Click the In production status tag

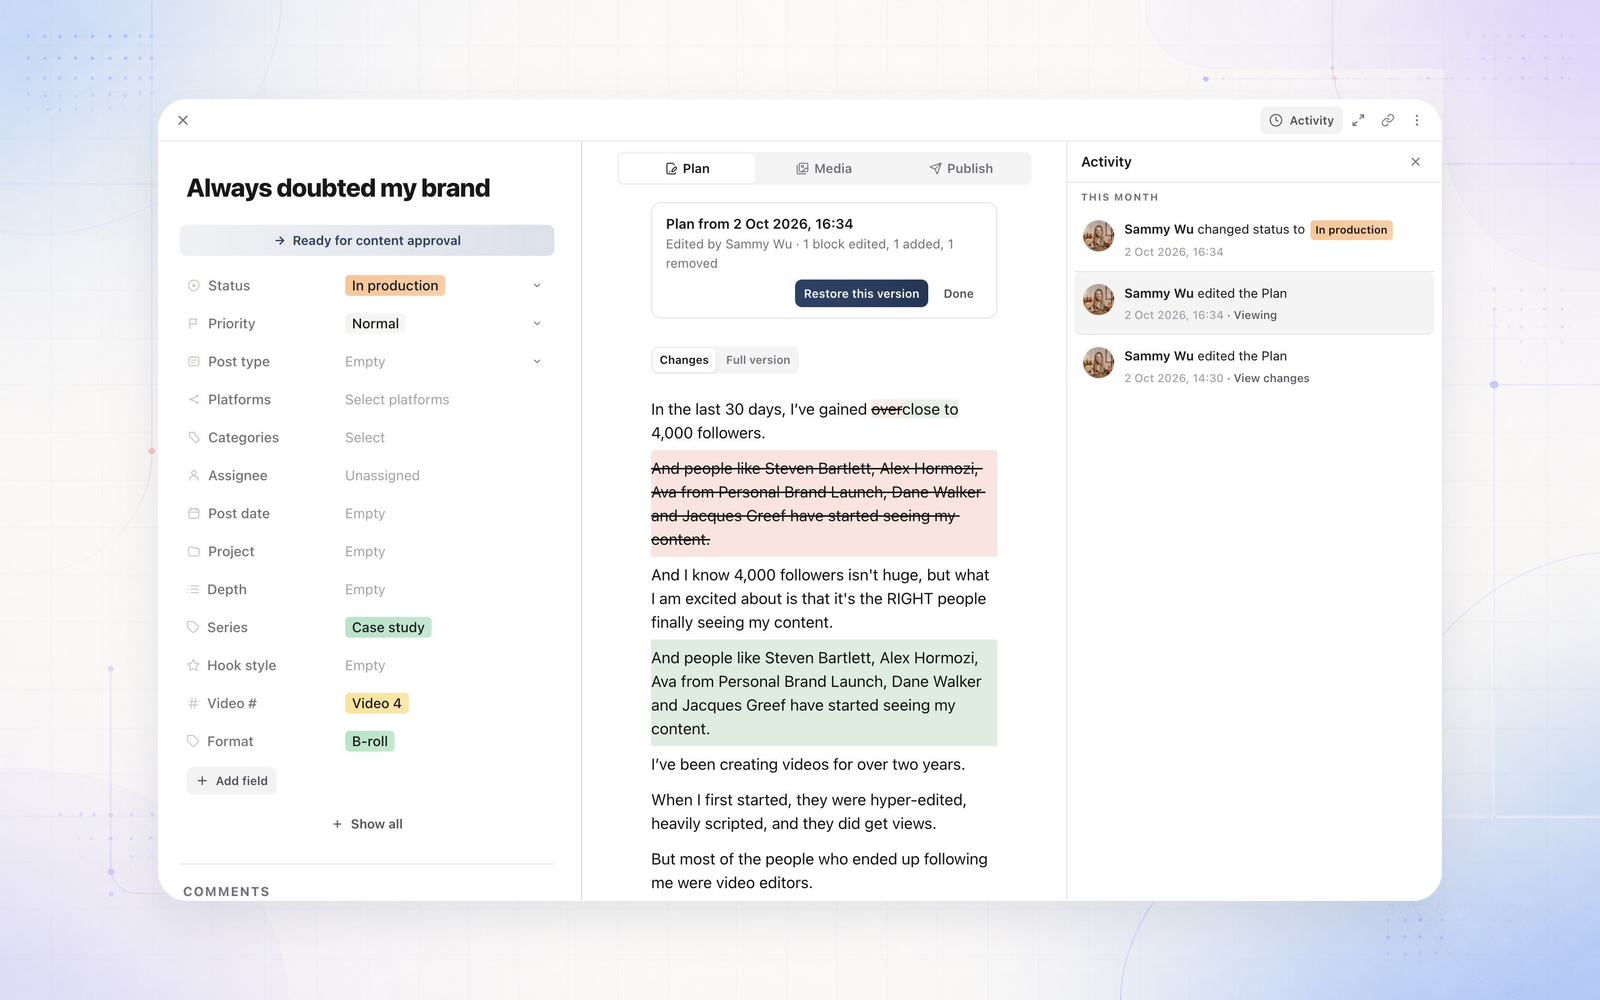[395, 286]
